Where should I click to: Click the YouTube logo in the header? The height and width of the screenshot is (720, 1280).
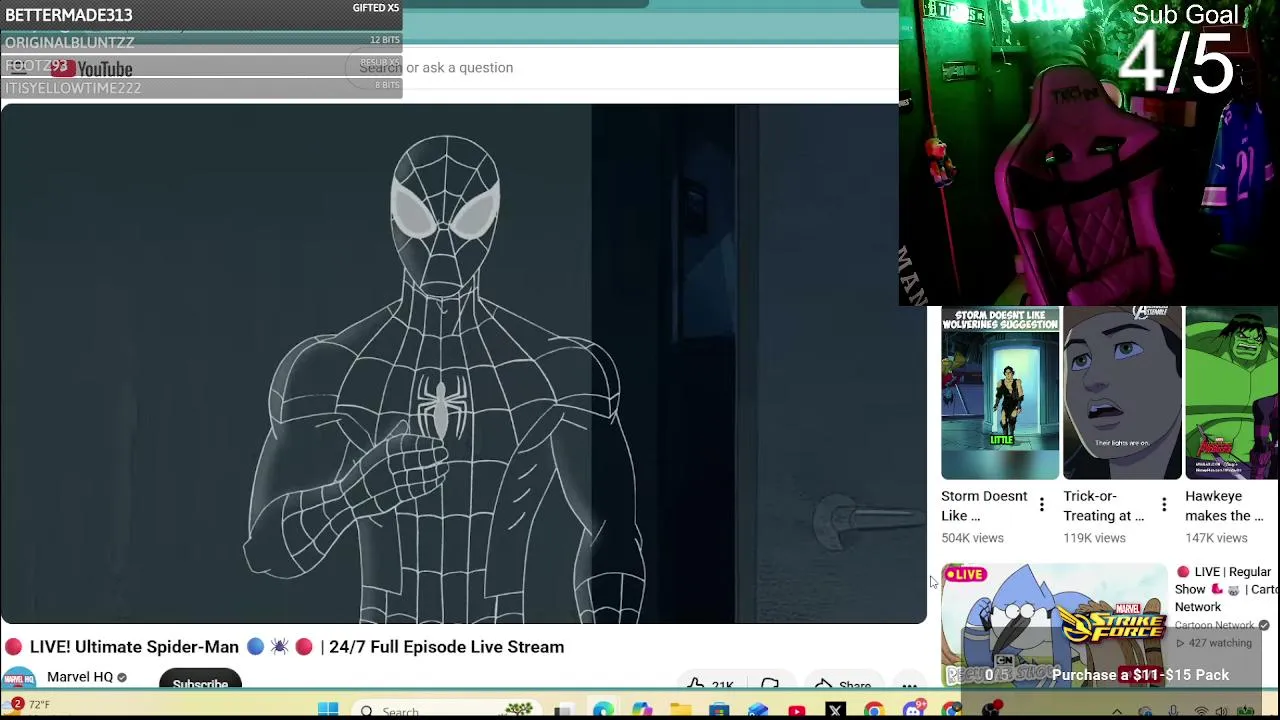[x=92, y=69]
